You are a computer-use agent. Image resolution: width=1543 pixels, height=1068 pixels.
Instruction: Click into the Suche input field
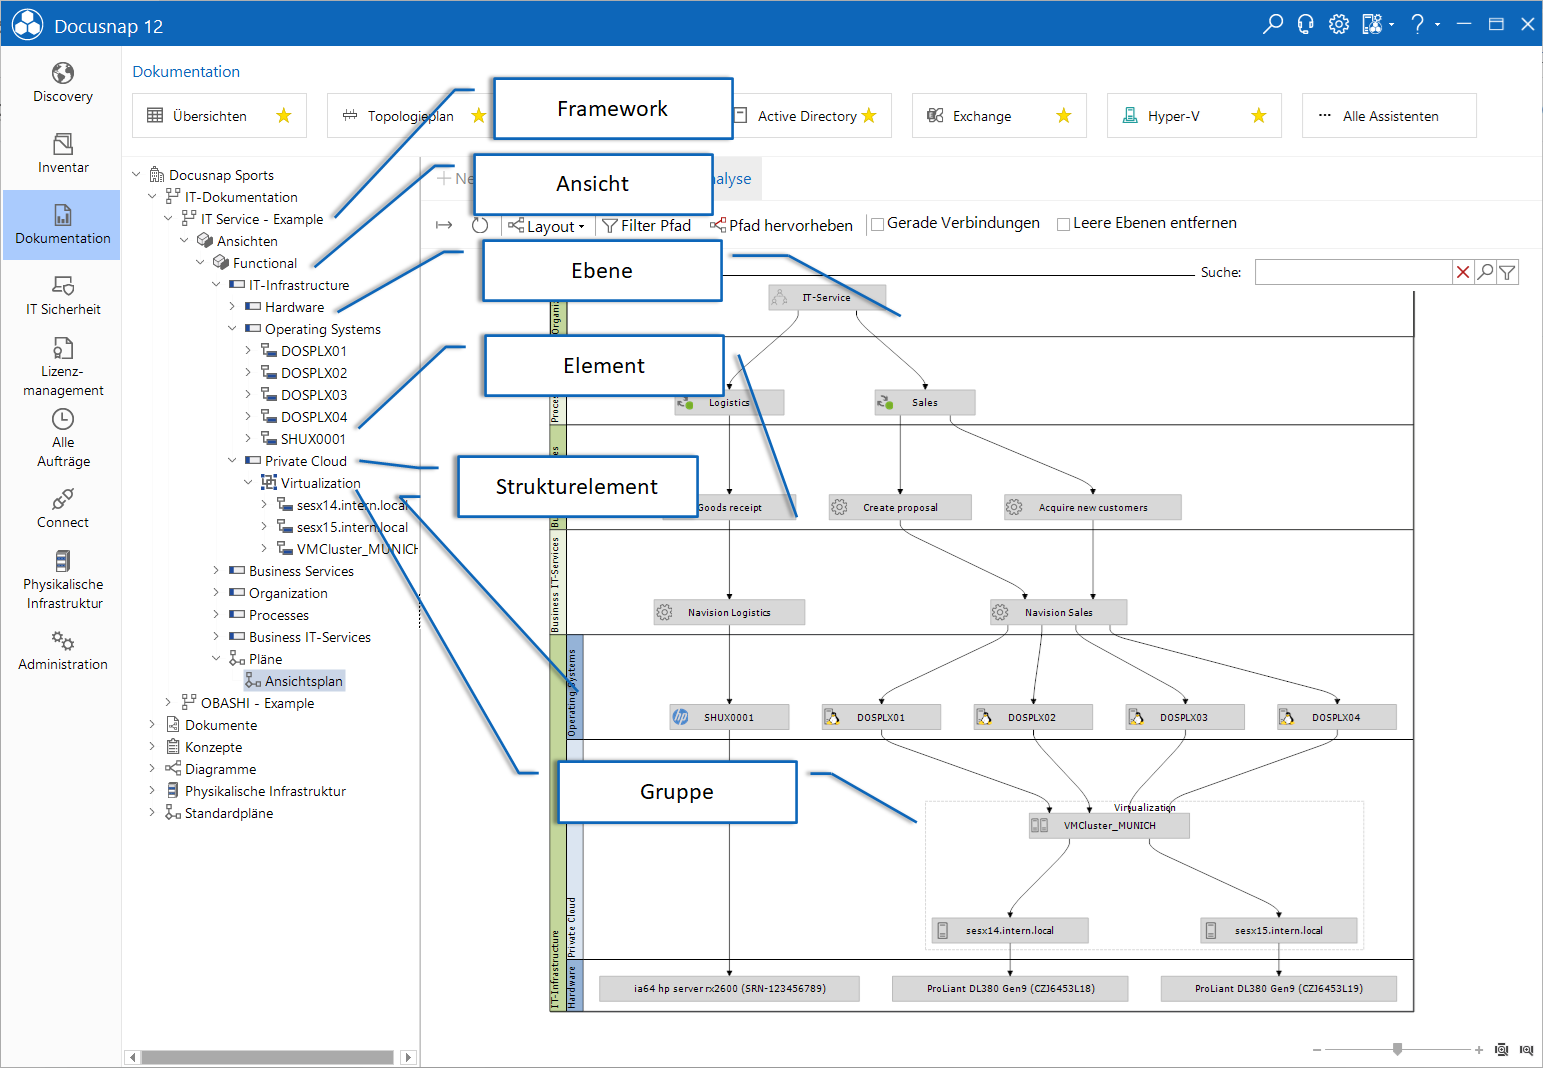(1353, 272)
